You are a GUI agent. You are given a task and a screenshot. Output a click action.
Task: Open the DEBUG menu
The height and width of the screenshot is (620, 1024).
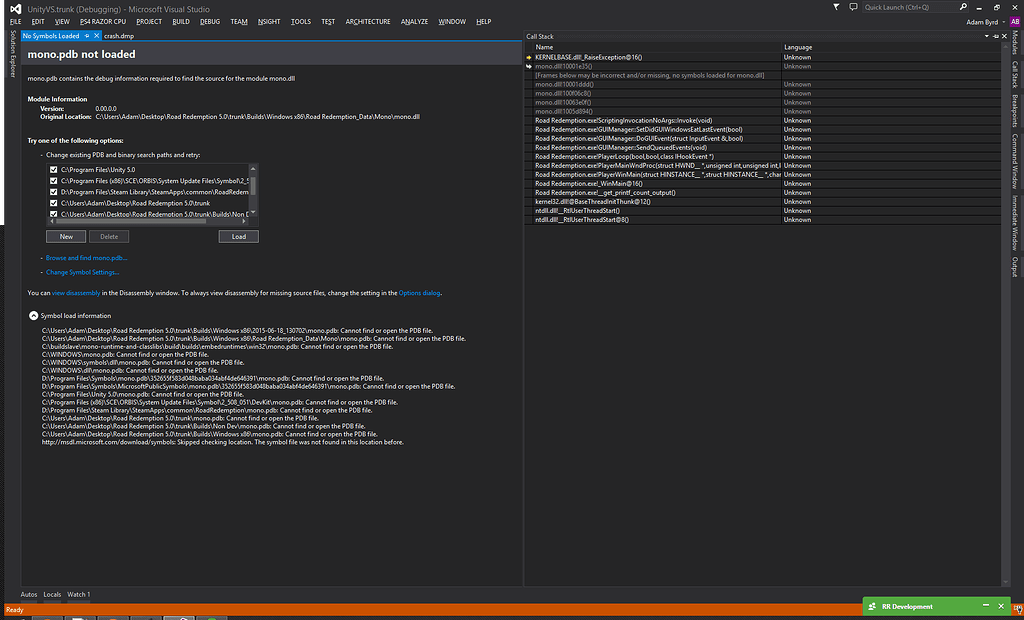click(210, 21)
